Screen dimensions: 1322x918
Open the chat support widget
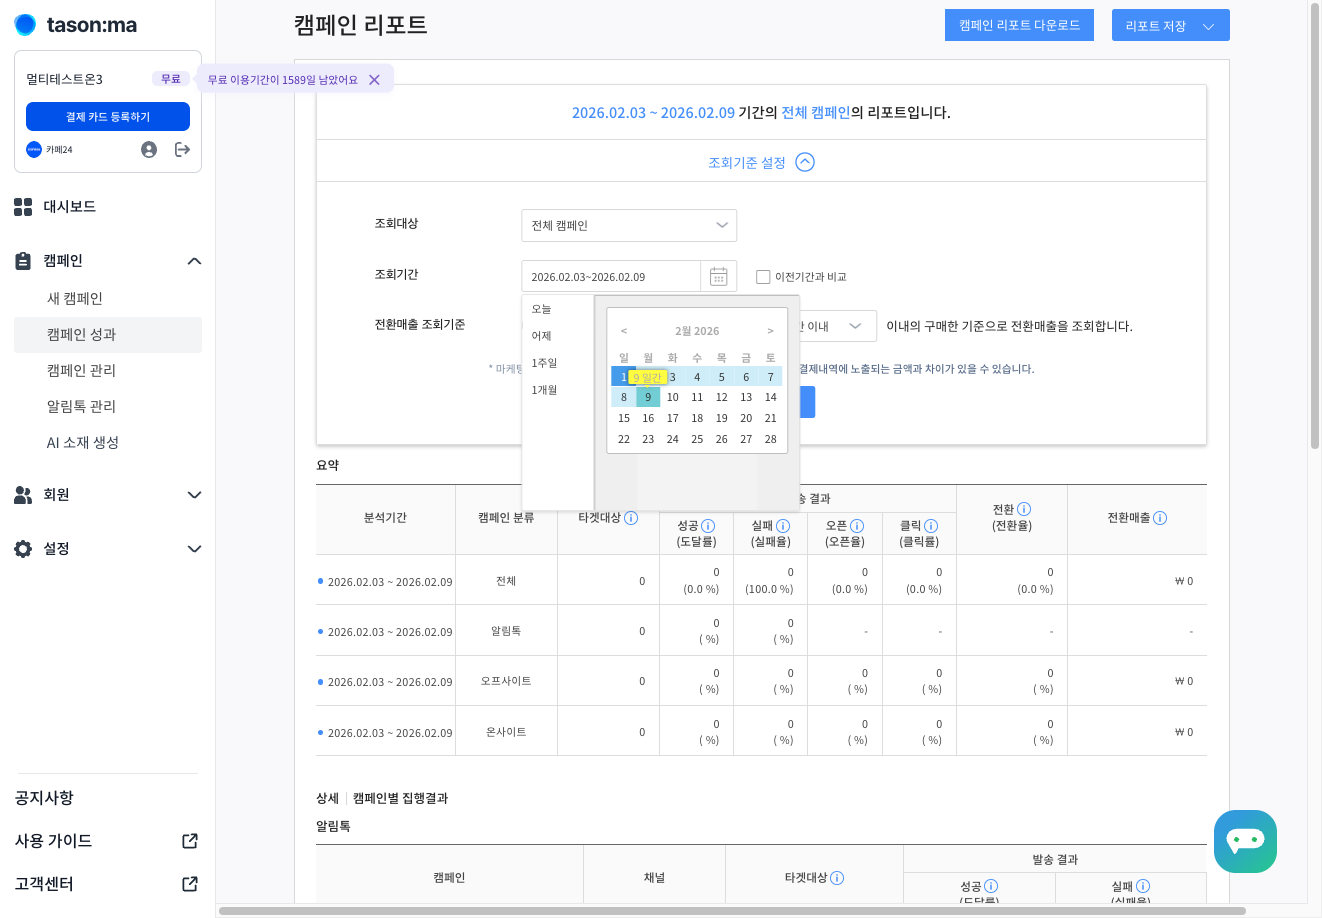(x=1245, y=841)
